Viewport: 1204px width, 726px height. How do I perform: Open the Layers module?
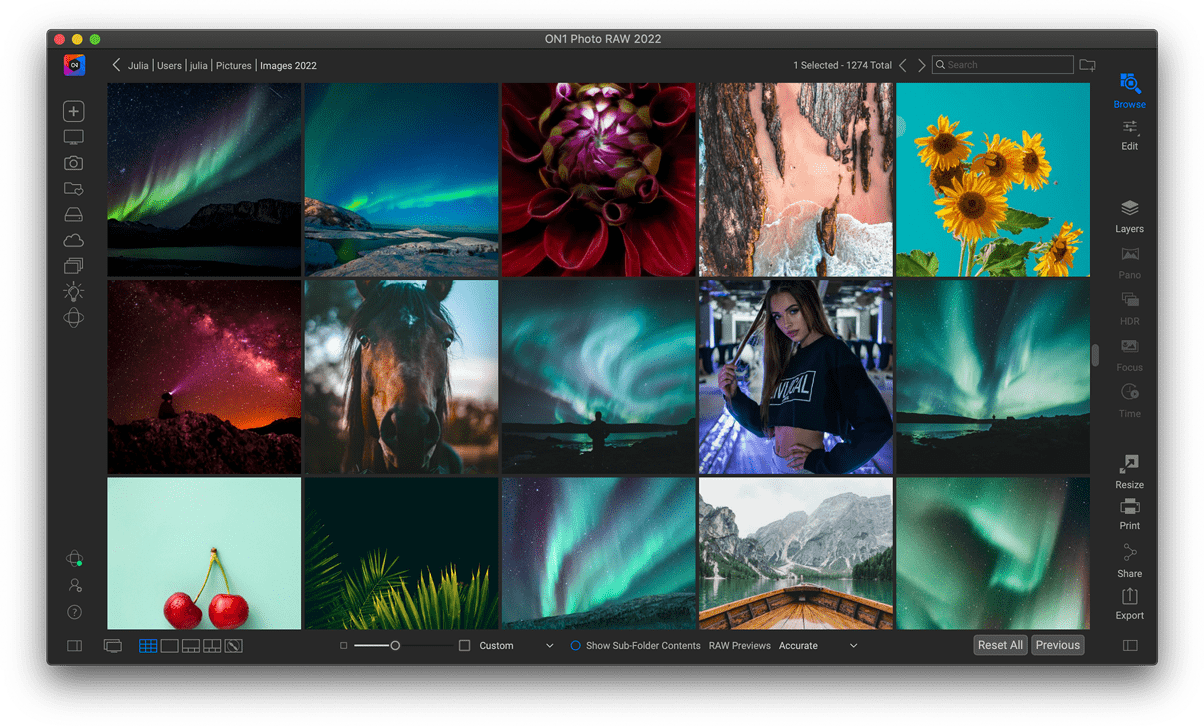pos(1129,216)
